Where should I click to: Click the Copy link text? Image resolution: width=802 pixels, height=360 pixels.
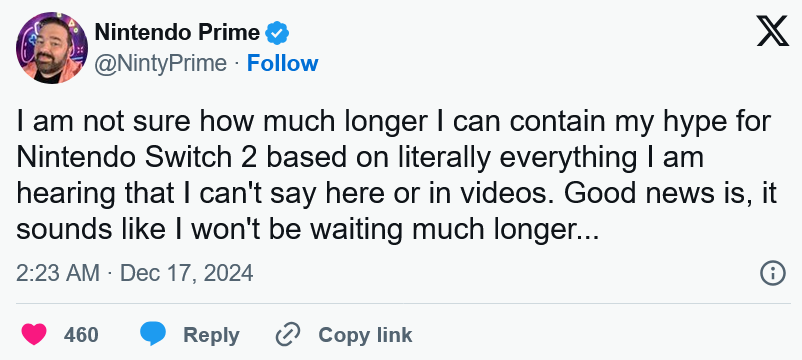click(365, 335)
